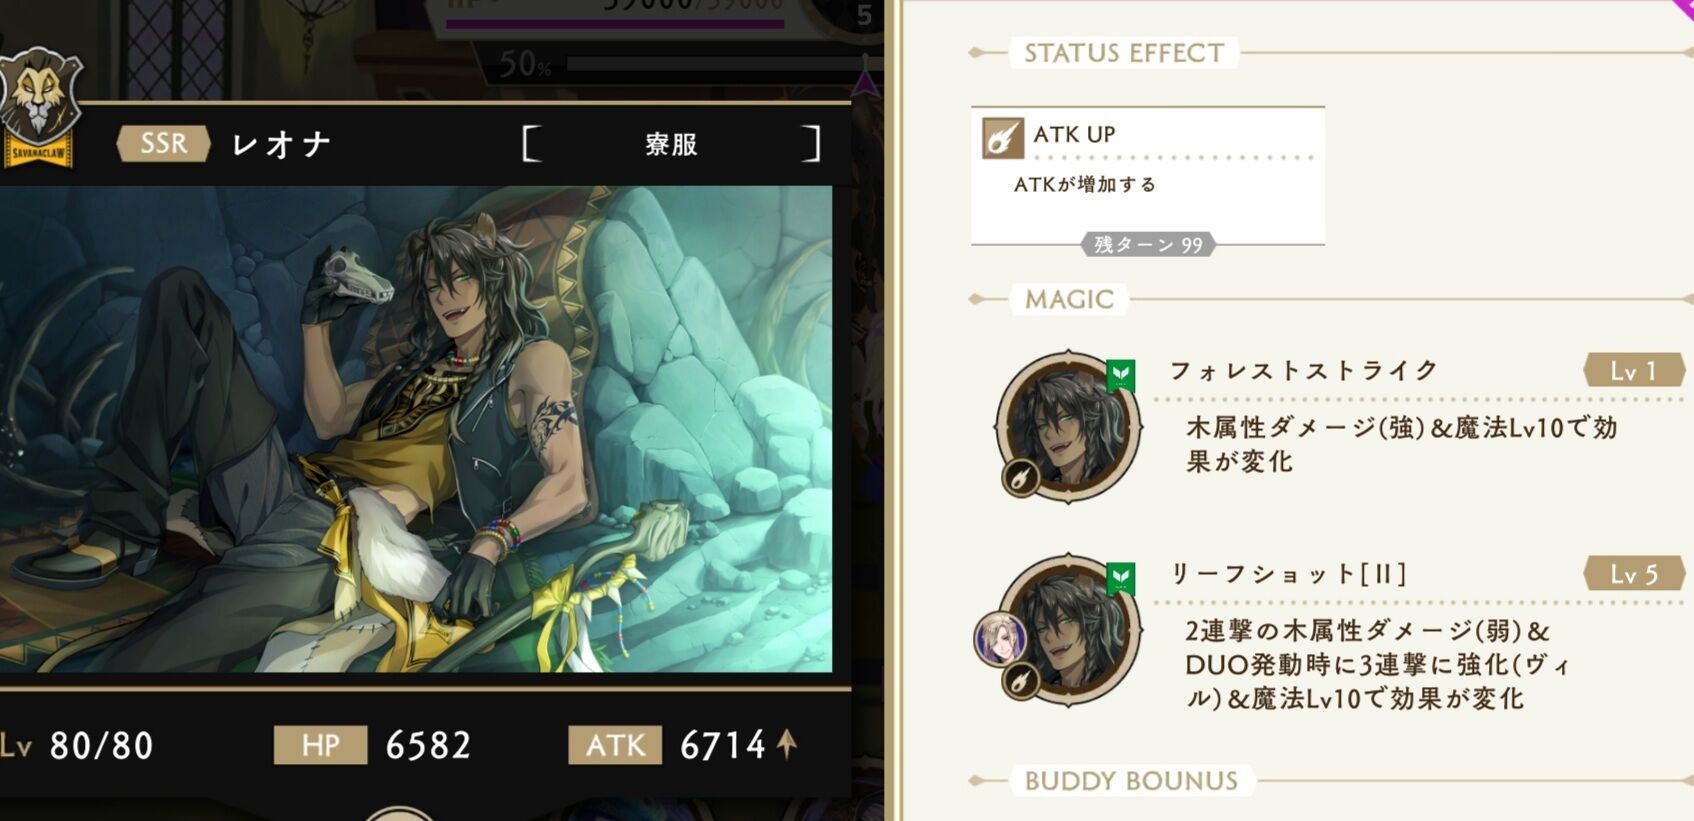Viewport: 1694px width, 821px height.
Task: Select the STATUS EFFECT section header
Action: click(x=1124, y=53)
